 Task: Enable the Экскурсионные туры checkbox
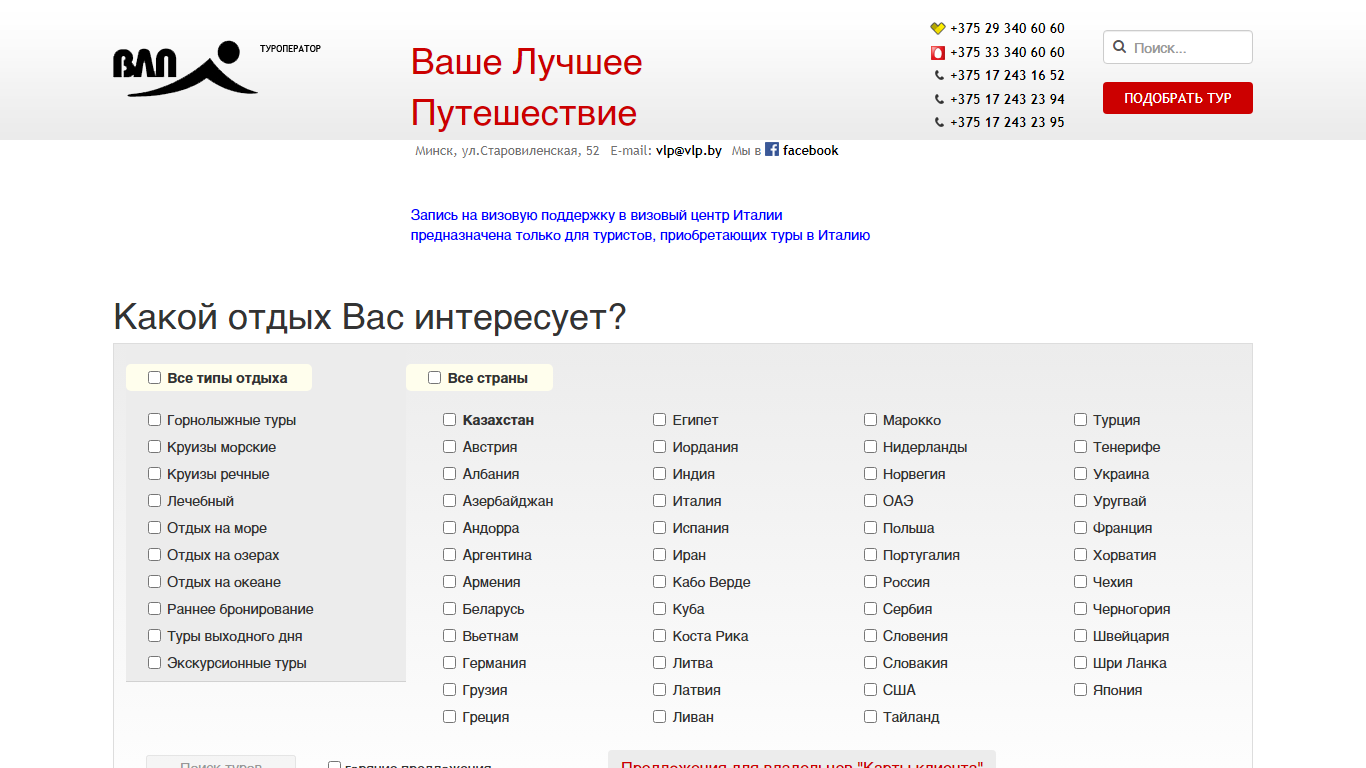155,663
